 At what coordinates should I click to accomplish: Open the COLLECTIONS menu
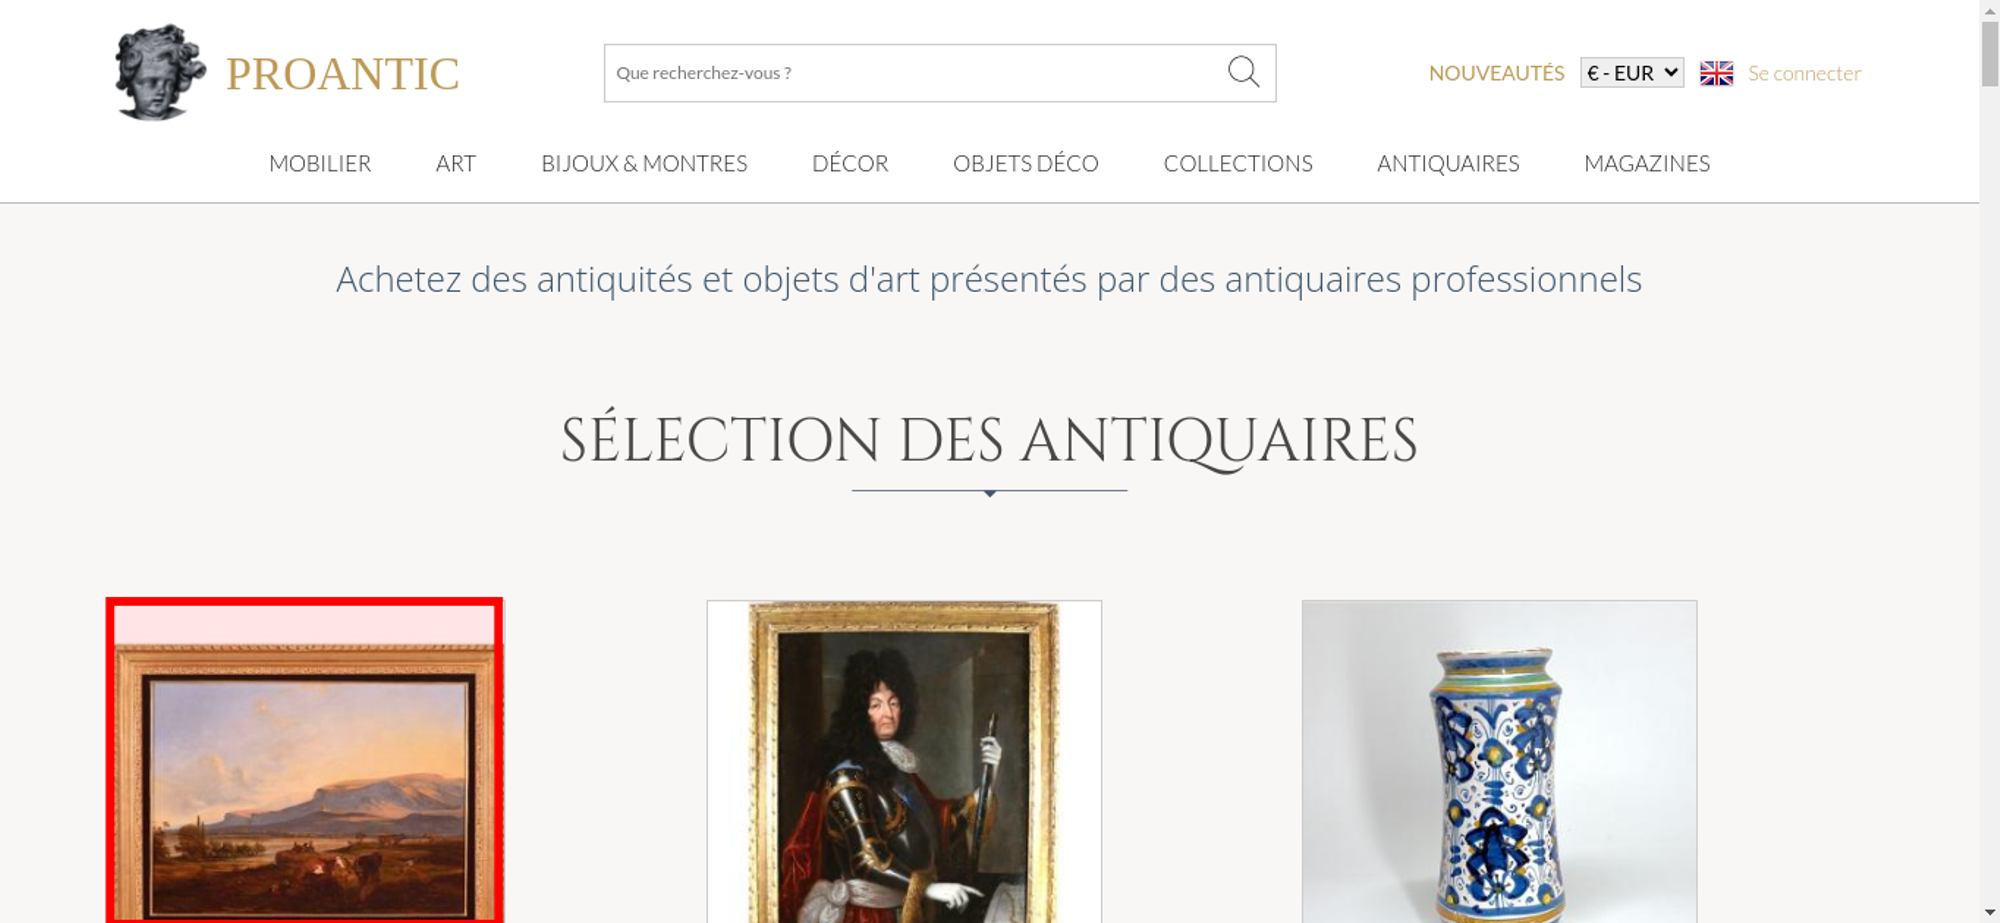point(1238,163)
